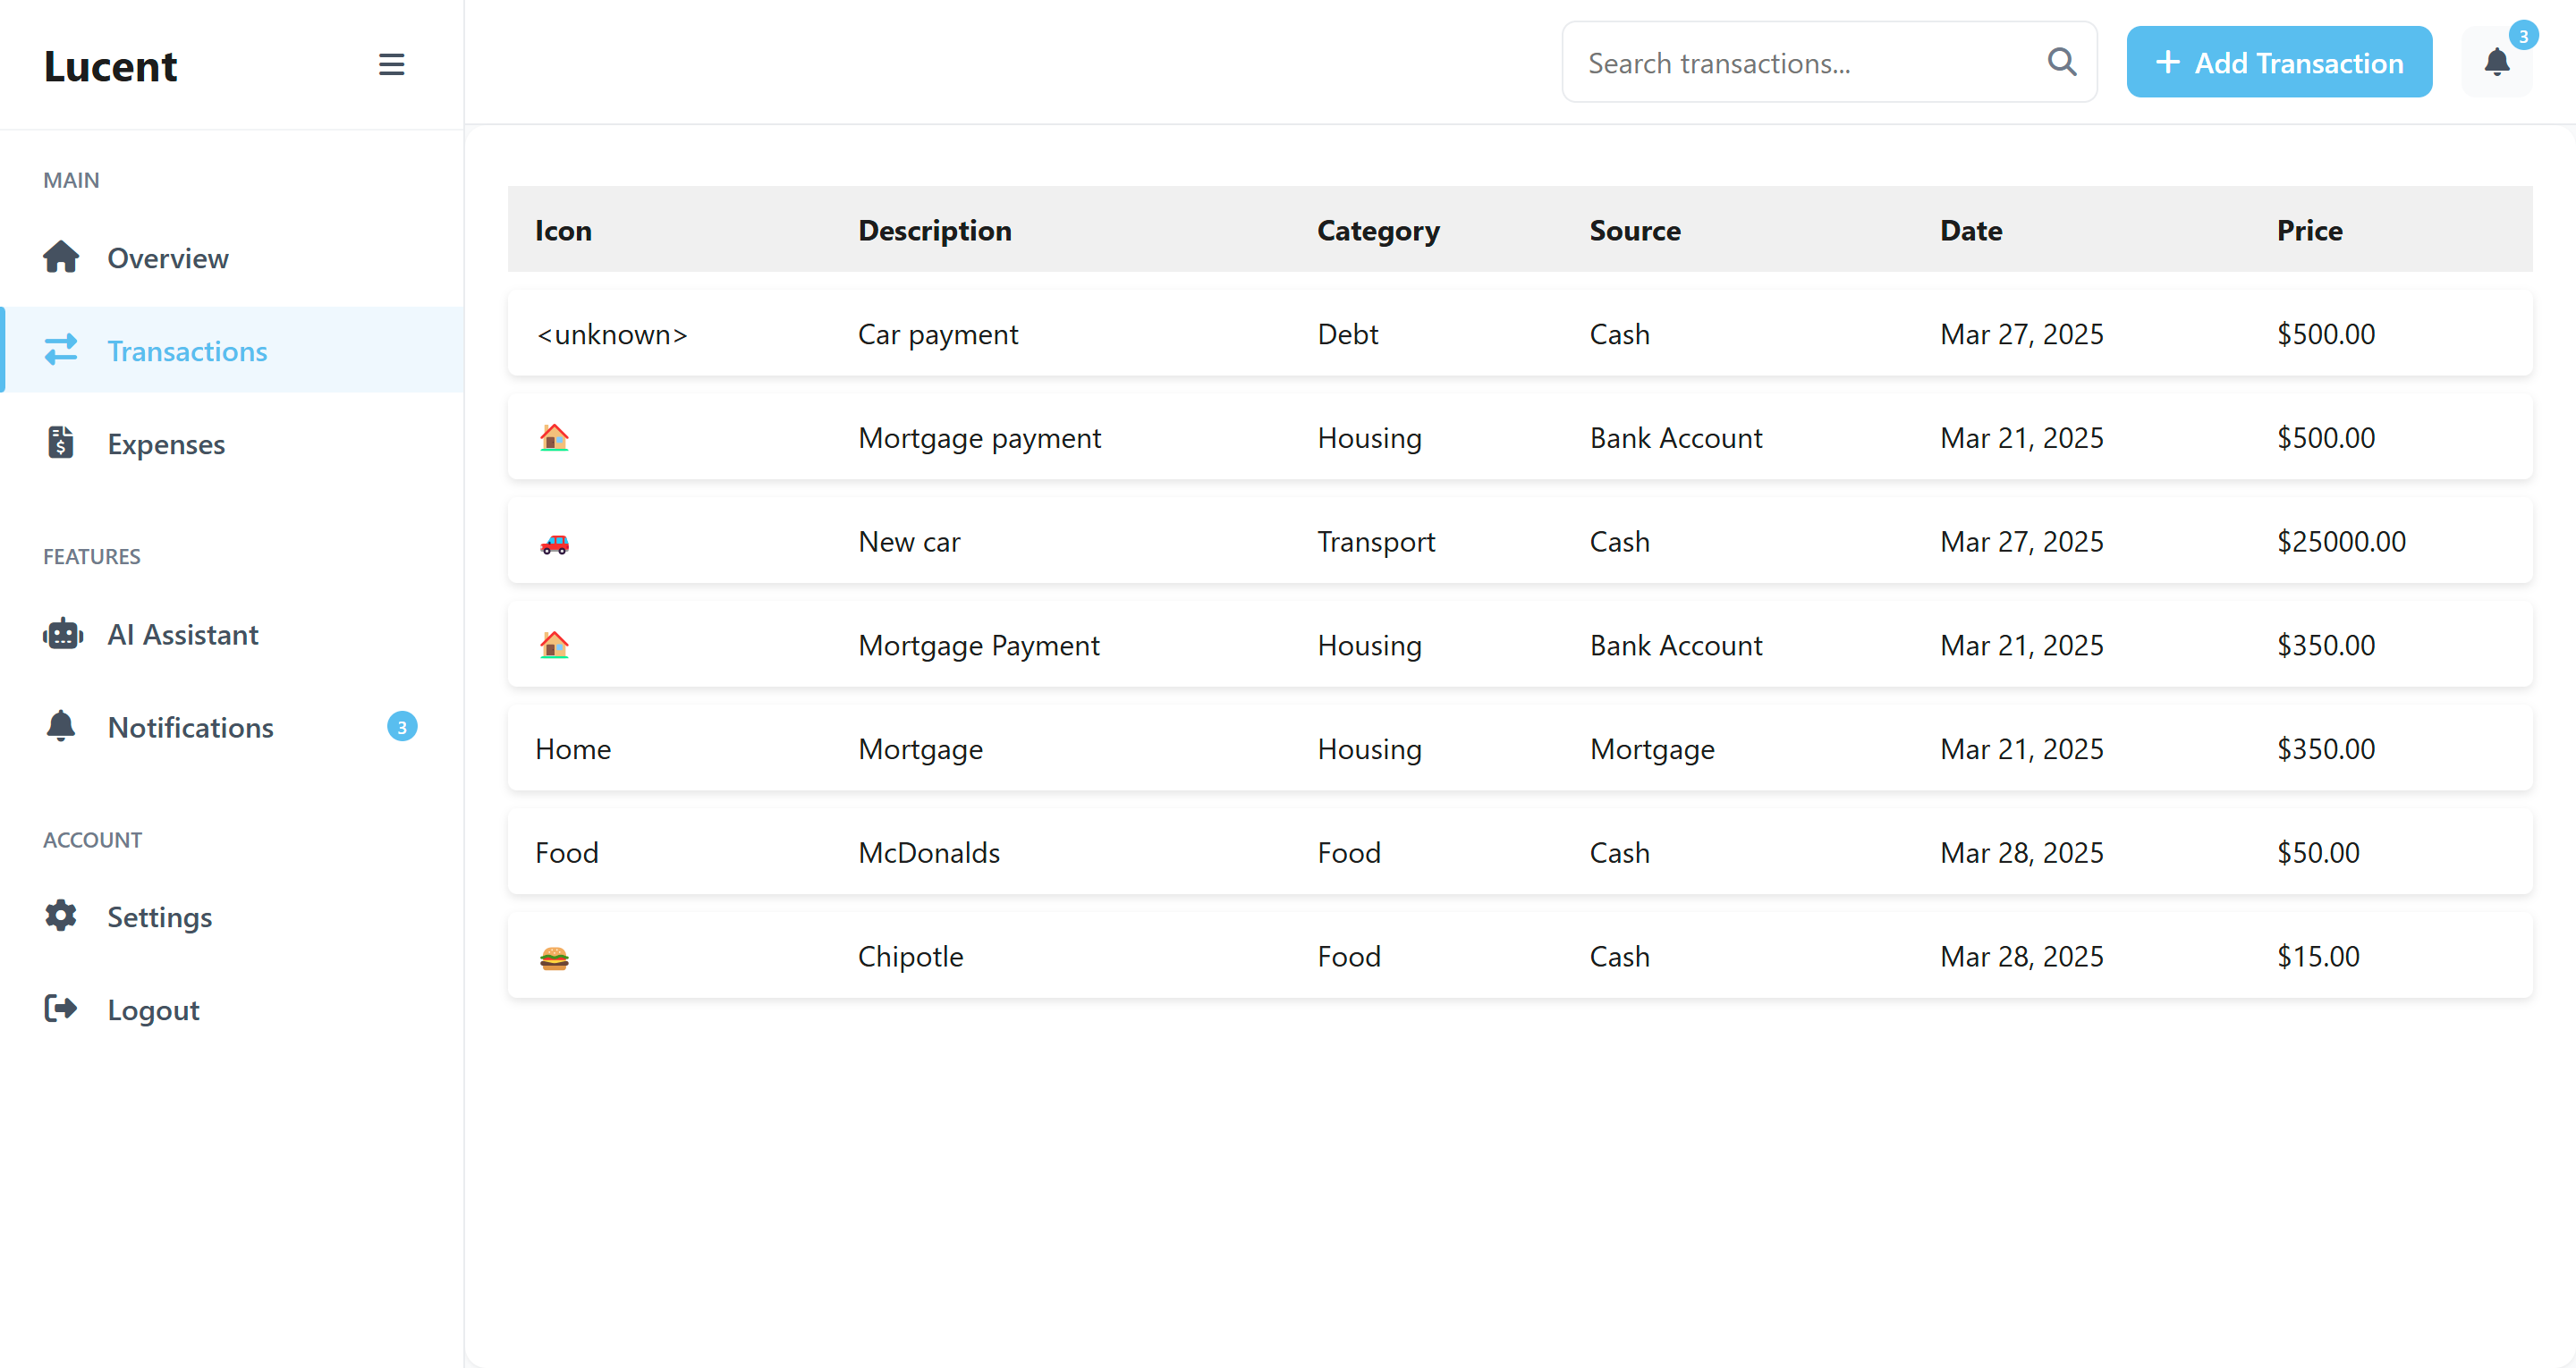Open the Transactions sidebar item

click(187, 351)
